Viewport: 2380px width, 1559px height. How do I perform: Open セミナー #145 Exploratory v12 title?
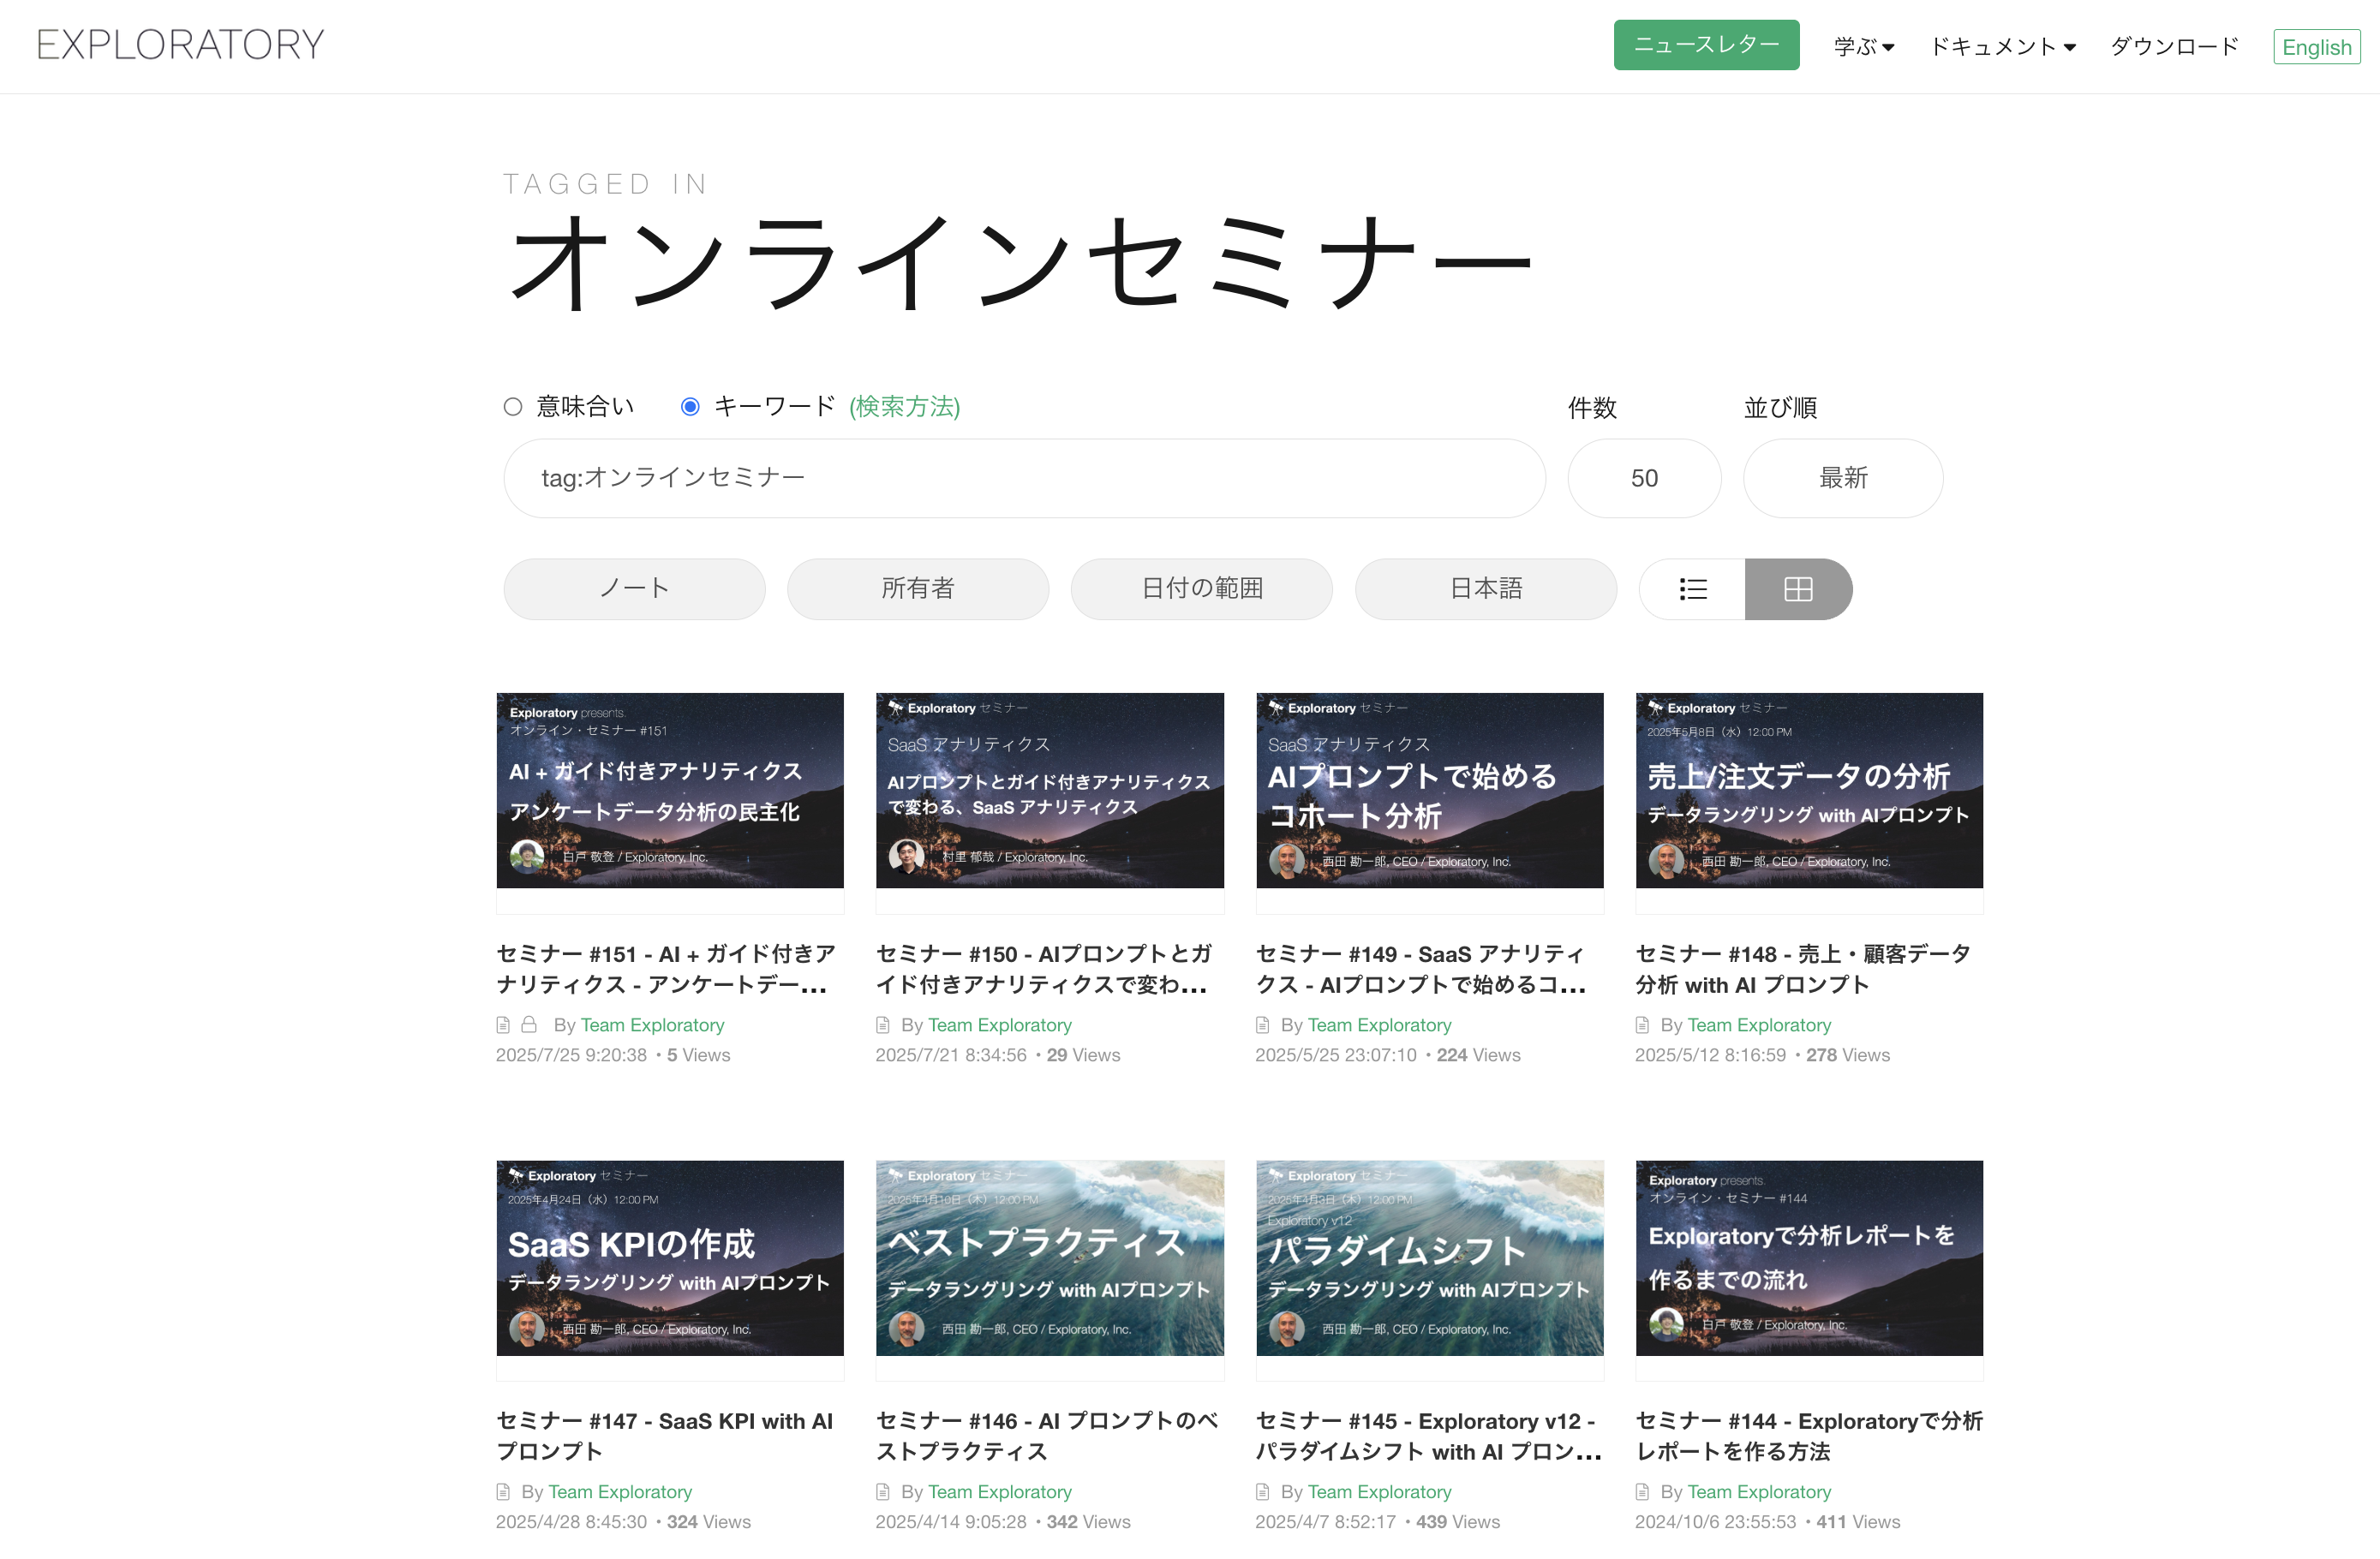tap(1429, 1436)
